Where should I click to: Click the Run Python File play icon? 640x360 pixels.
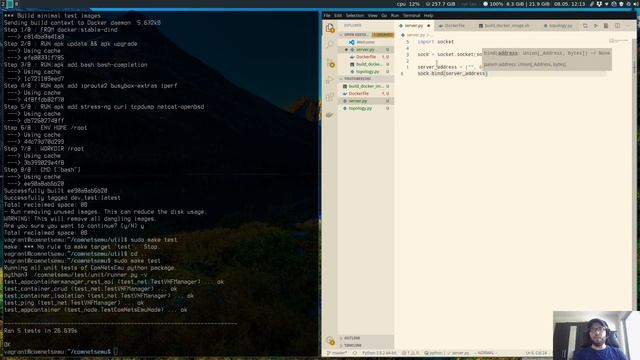pyautogui.click(x=596, y=26)
